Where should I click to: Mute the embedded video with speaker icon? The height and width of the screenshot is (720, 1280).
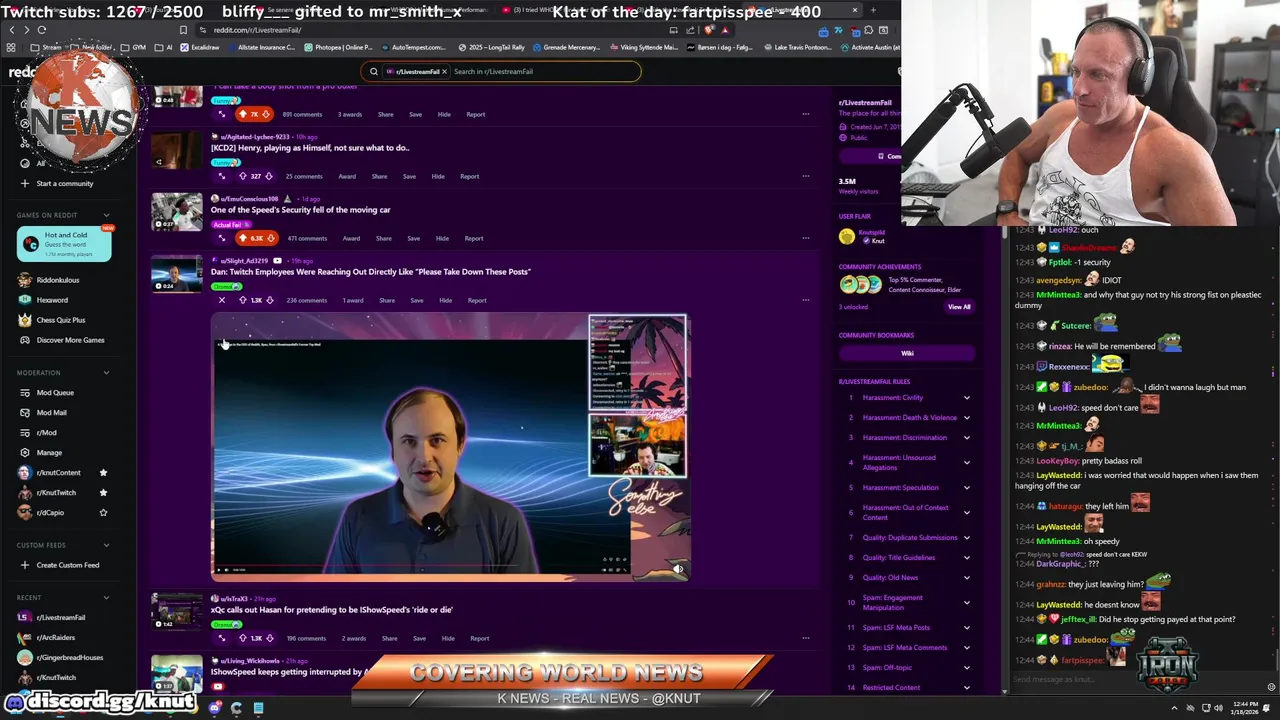tap(678, 569)
